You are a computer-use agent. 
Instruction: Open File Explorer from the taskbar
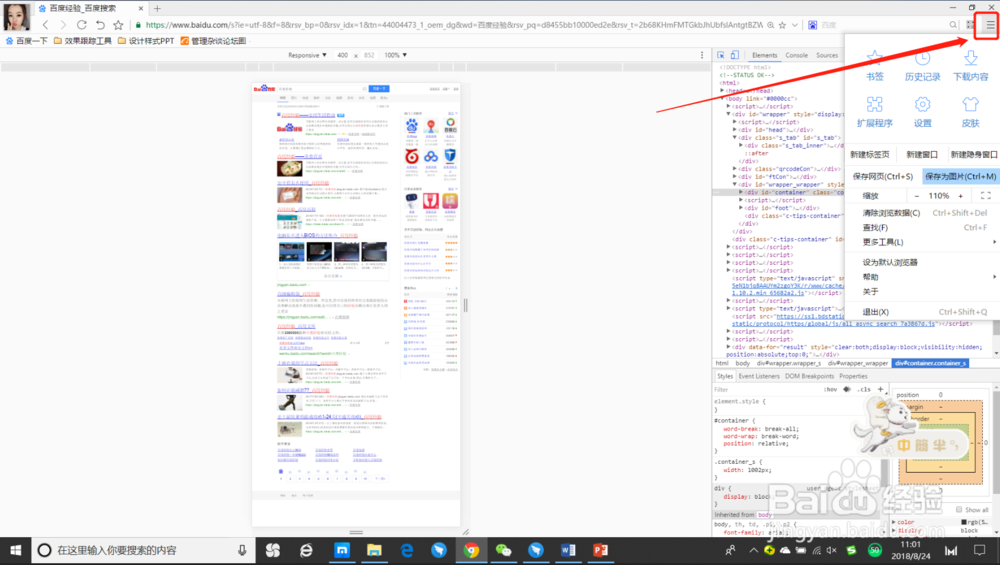pyautogui.click(x=374, y=550)
